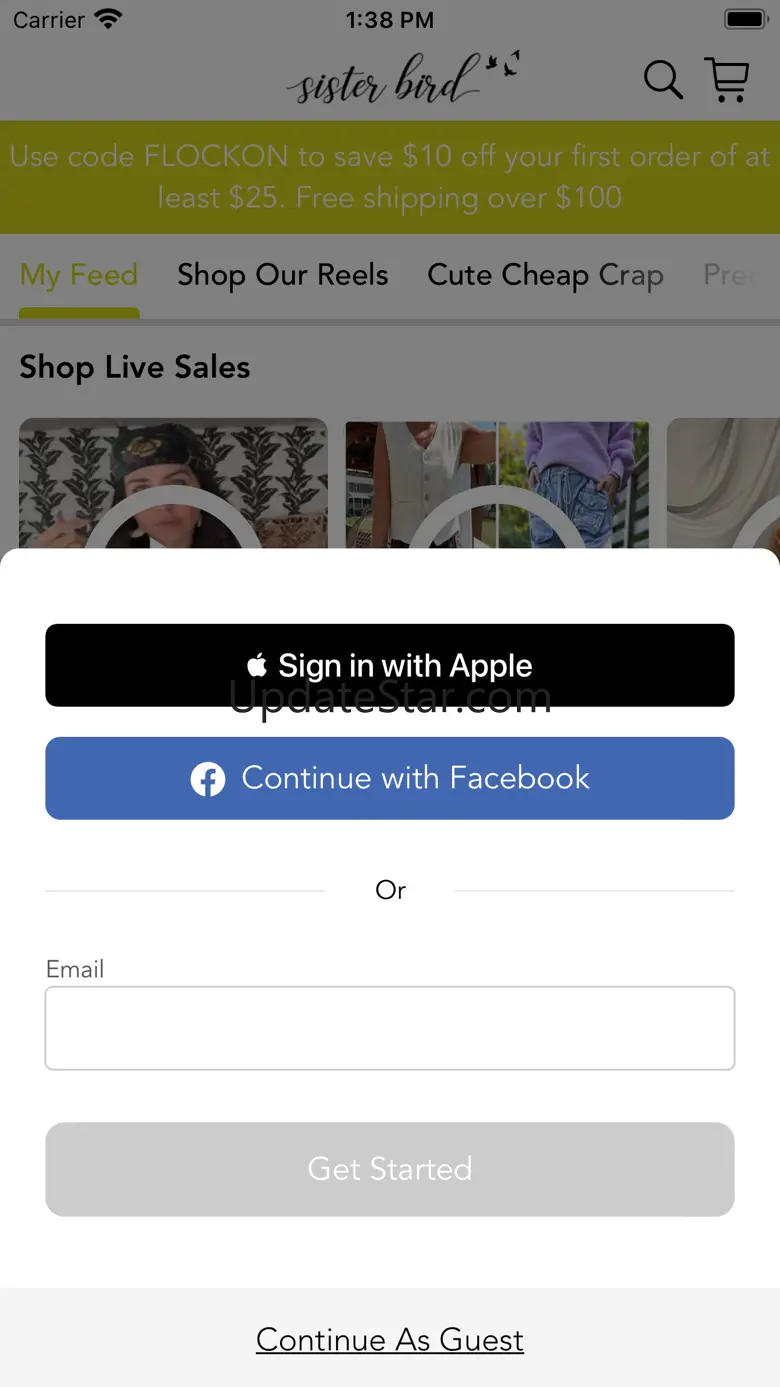Open the Shop Our Reels tab
Image resolution: width=780 pixels, height=1387 pixels.
(283, 275)
